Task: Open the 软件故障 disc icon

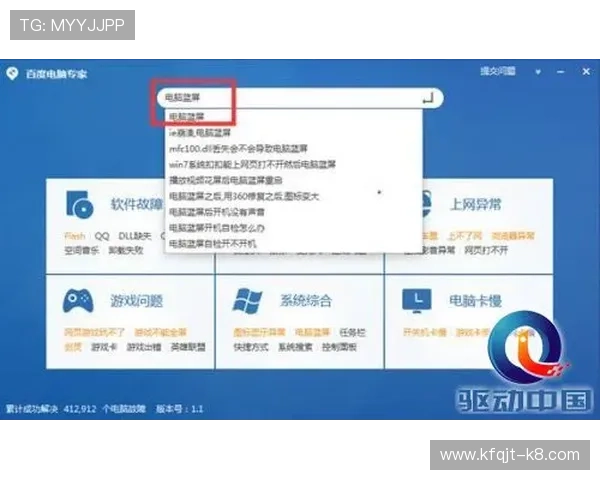Action: click(x=80, y=204)
